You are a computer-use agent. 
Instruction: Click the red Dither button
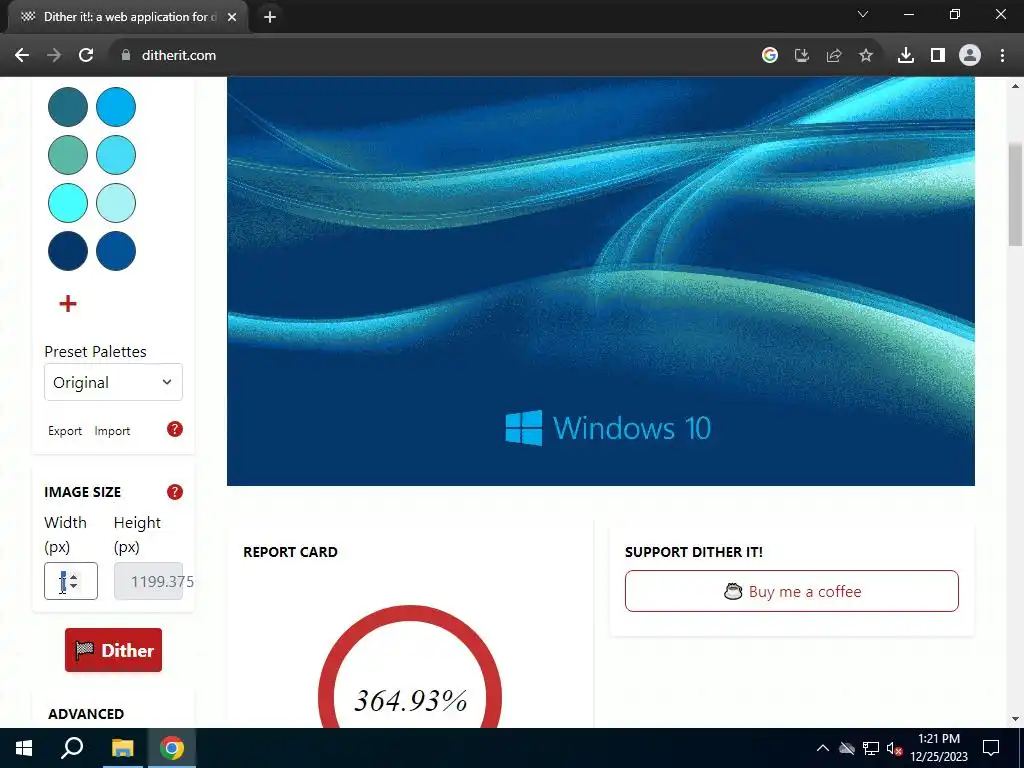pyautogui.click(x=113, y=650)
